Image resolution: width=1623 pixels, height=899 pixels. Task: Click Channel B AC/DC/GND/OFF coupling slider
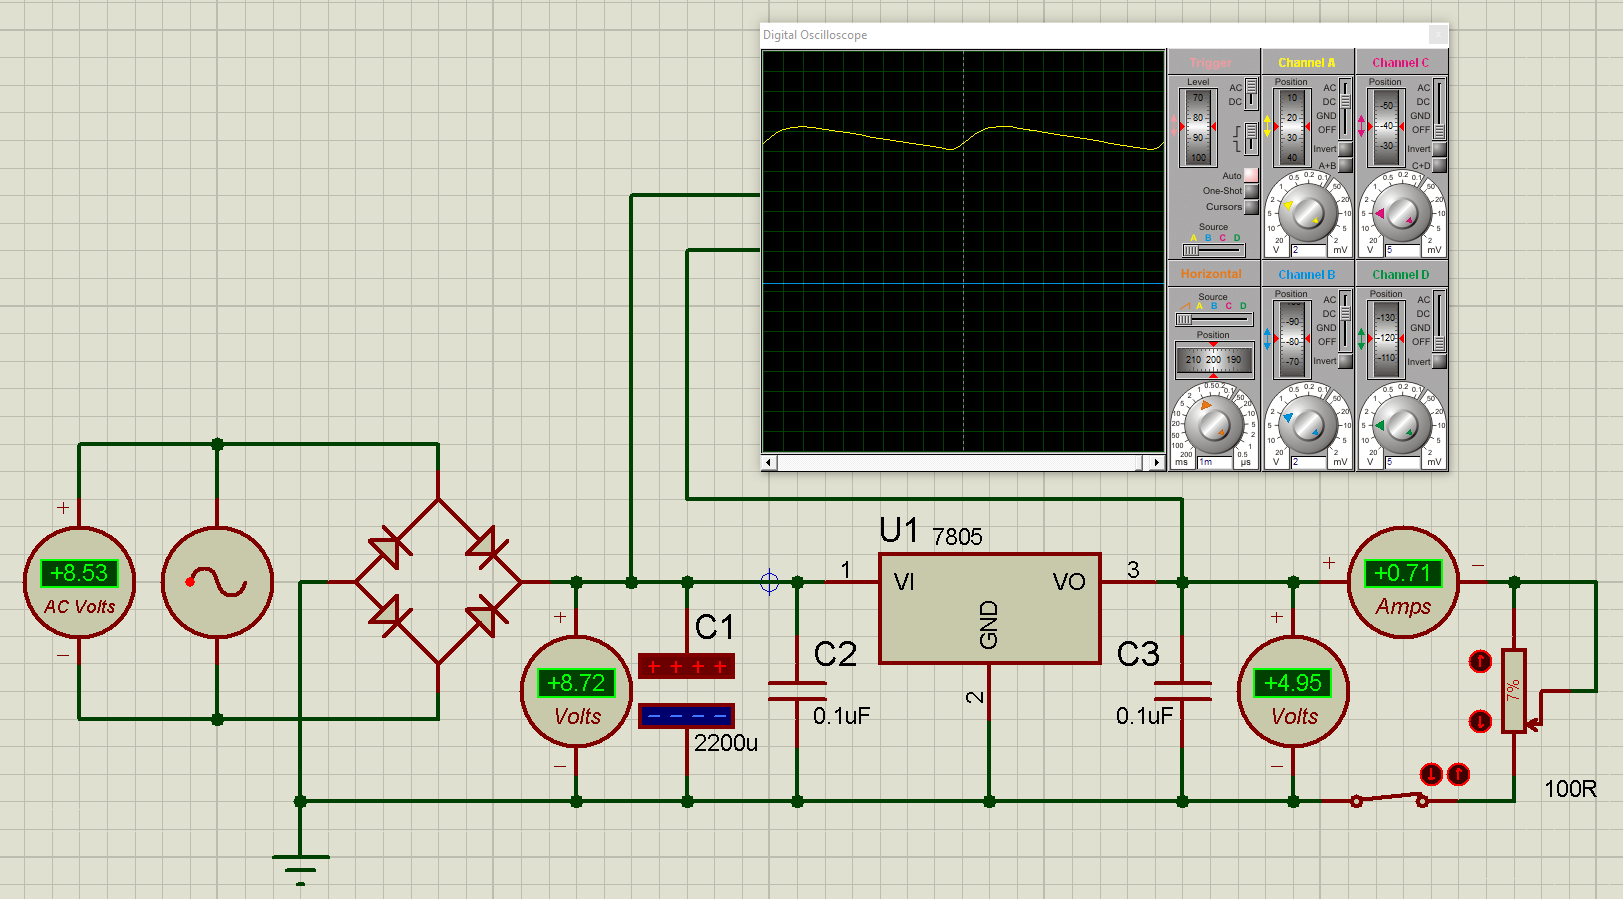[x=1346, y=320]
